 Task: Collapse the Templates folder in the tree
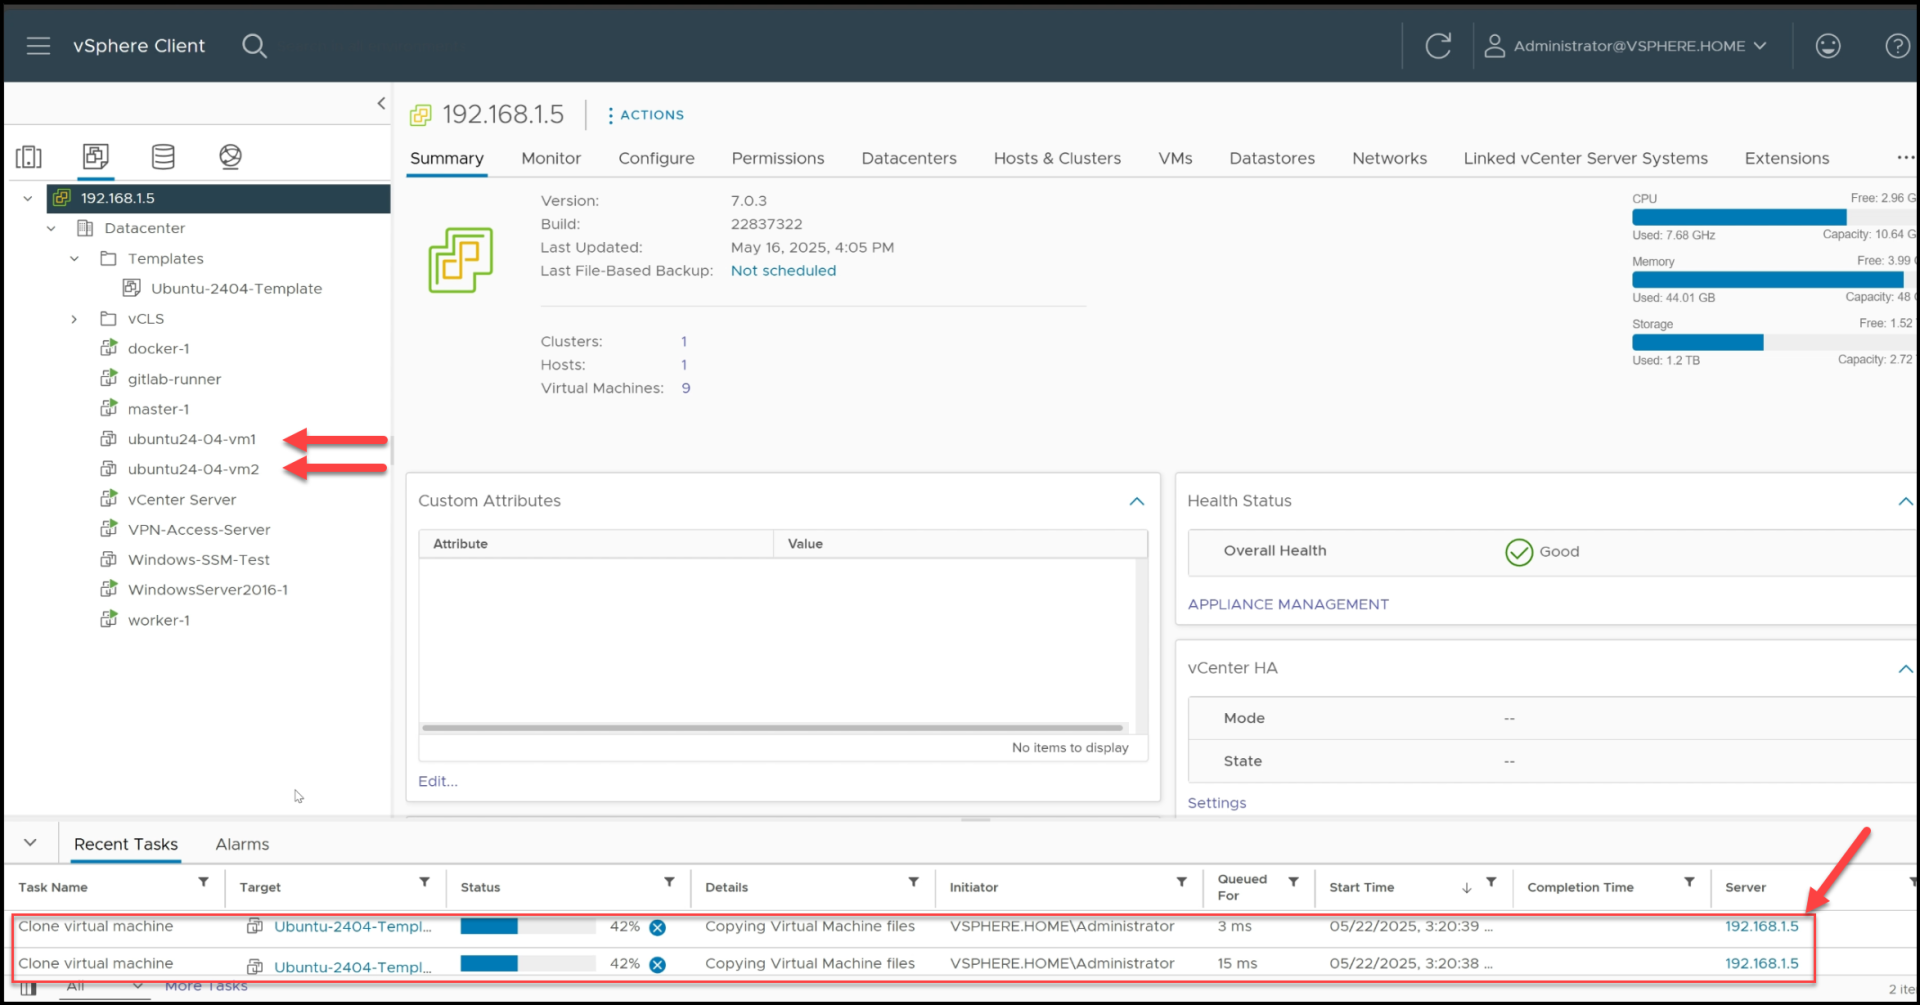click(74, 258)
